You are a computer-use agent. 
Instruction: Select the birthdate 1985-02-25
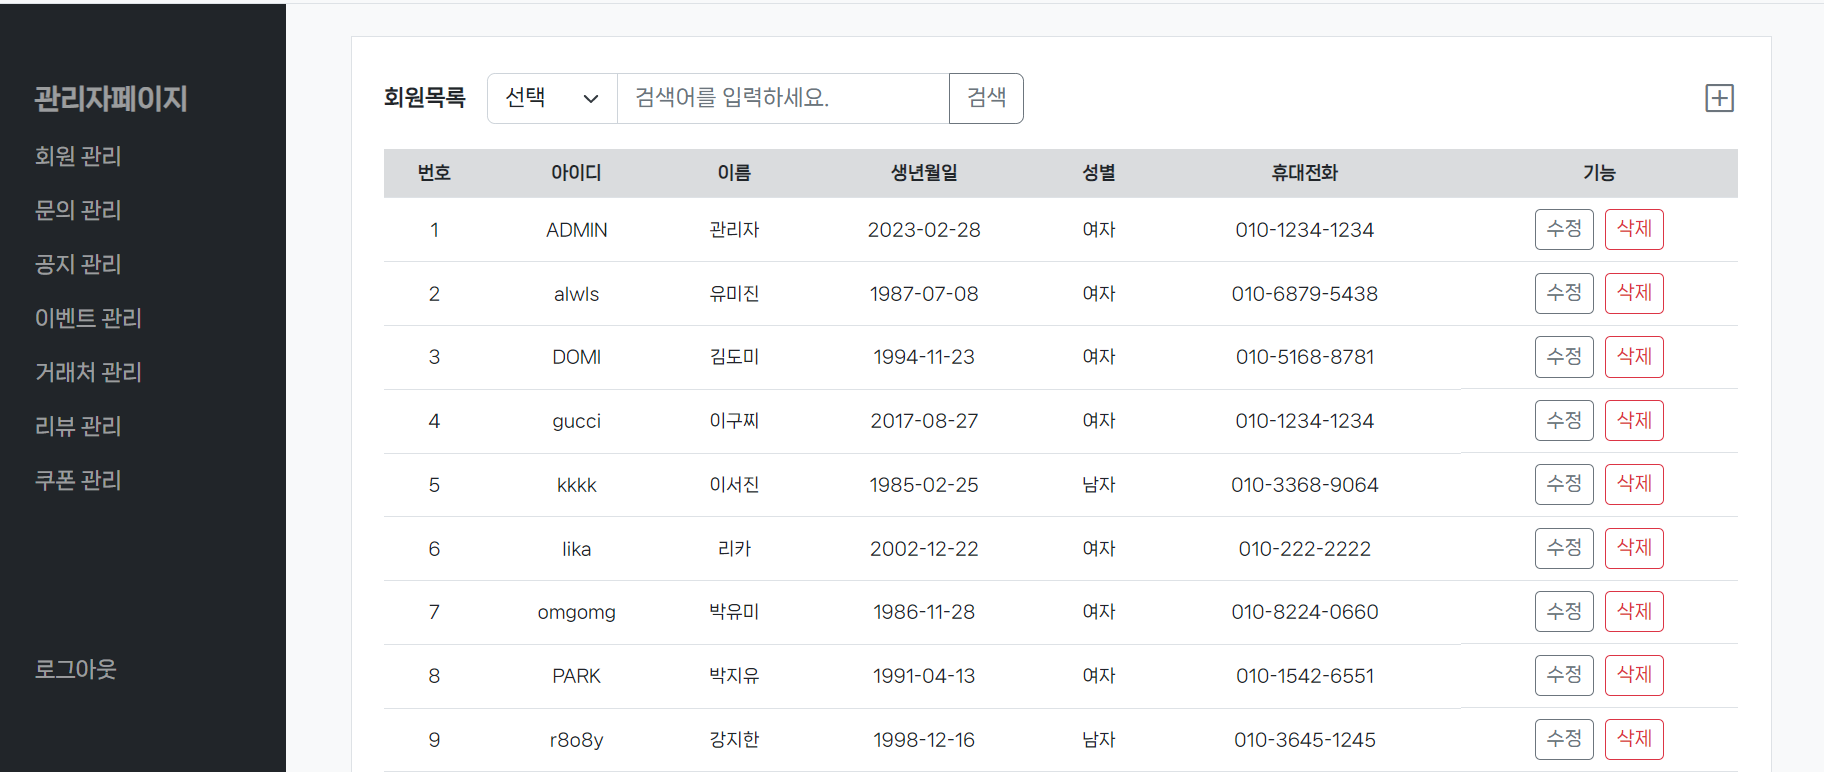click(x=924, y=485)
